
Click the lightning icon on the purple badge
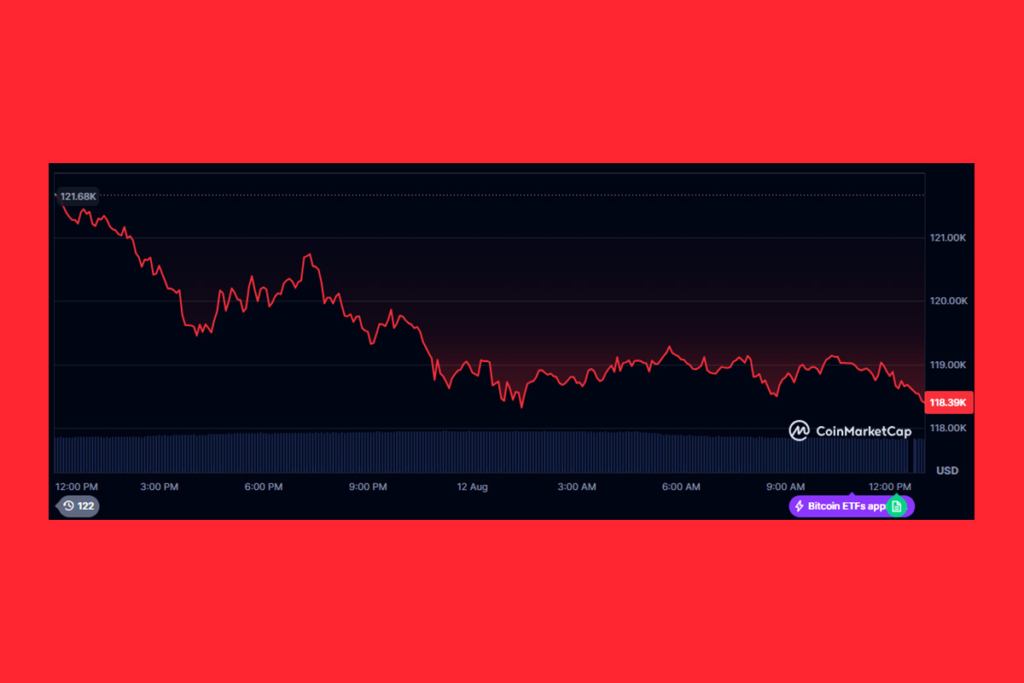click(799, 506)
